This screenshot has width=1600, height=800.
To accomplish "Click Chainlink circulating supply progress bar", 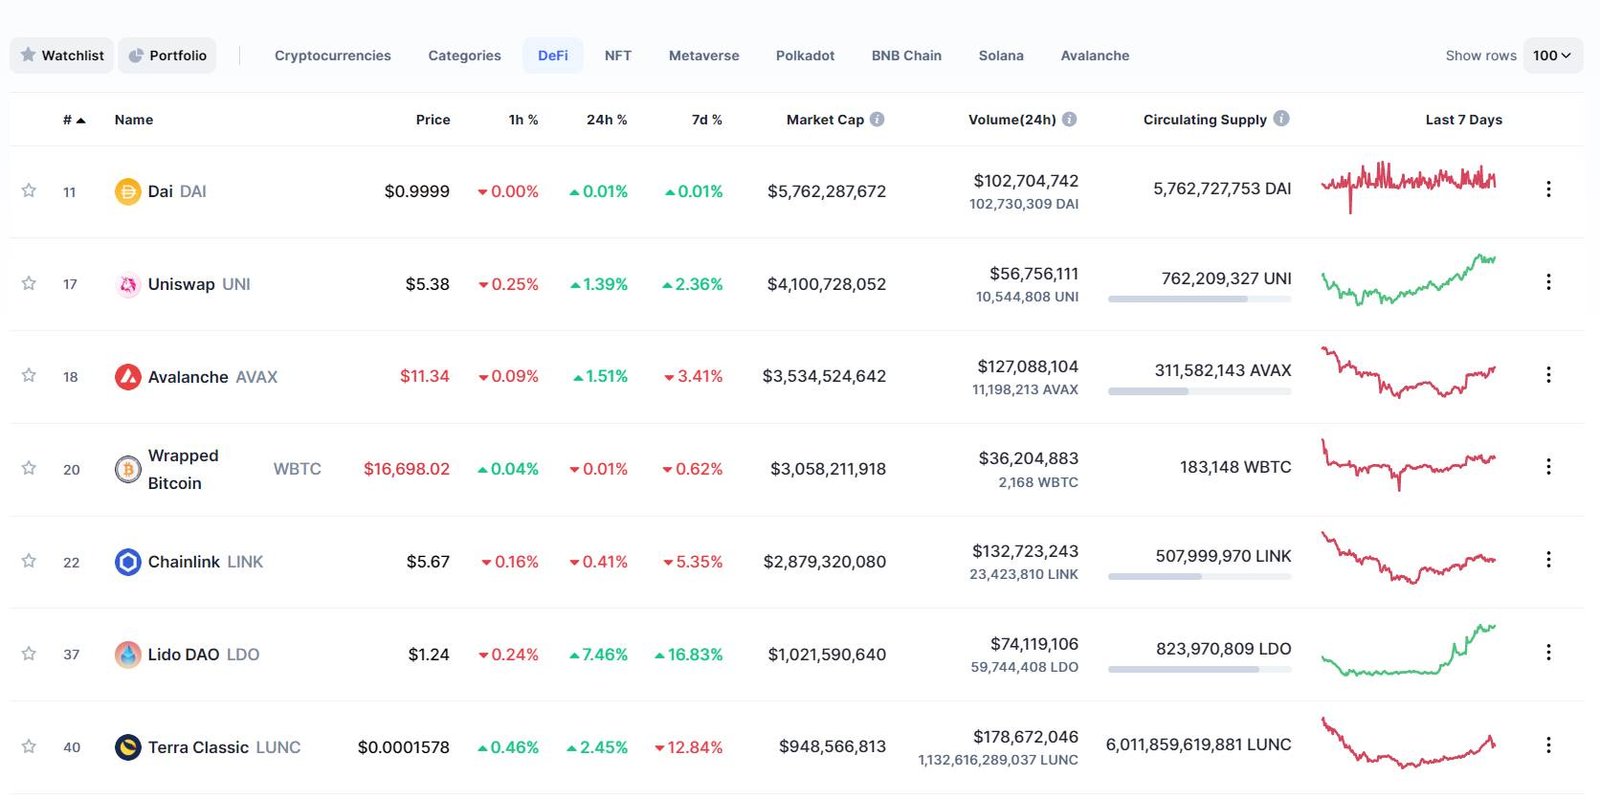I will point(1199,577).
